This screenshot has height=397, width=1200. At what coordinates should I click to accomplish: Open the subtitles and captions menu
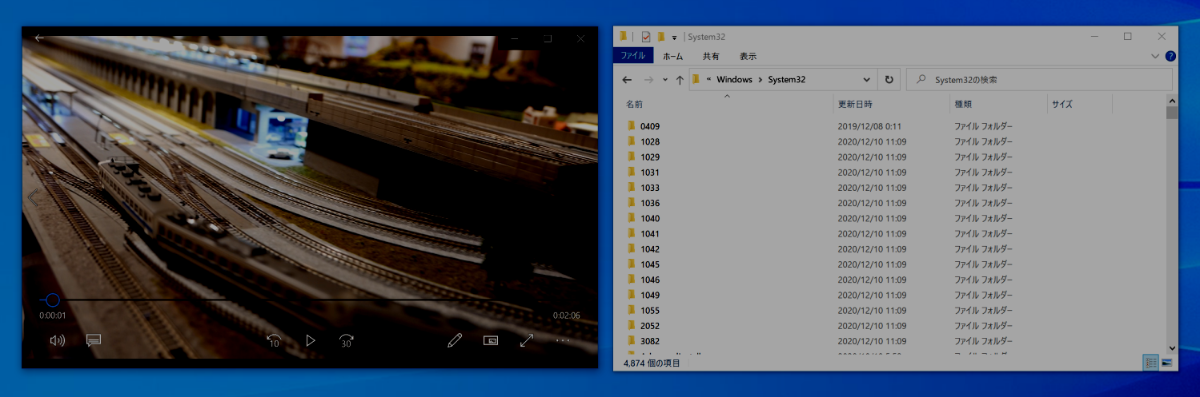[x=94, y=340]
